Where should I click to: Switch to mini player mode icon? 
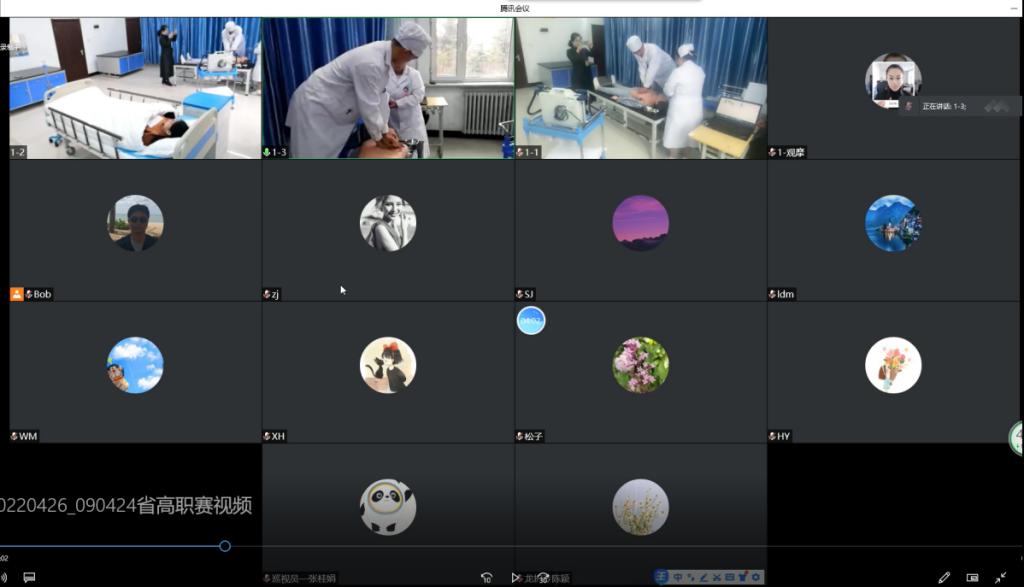(x=972, y=578)
